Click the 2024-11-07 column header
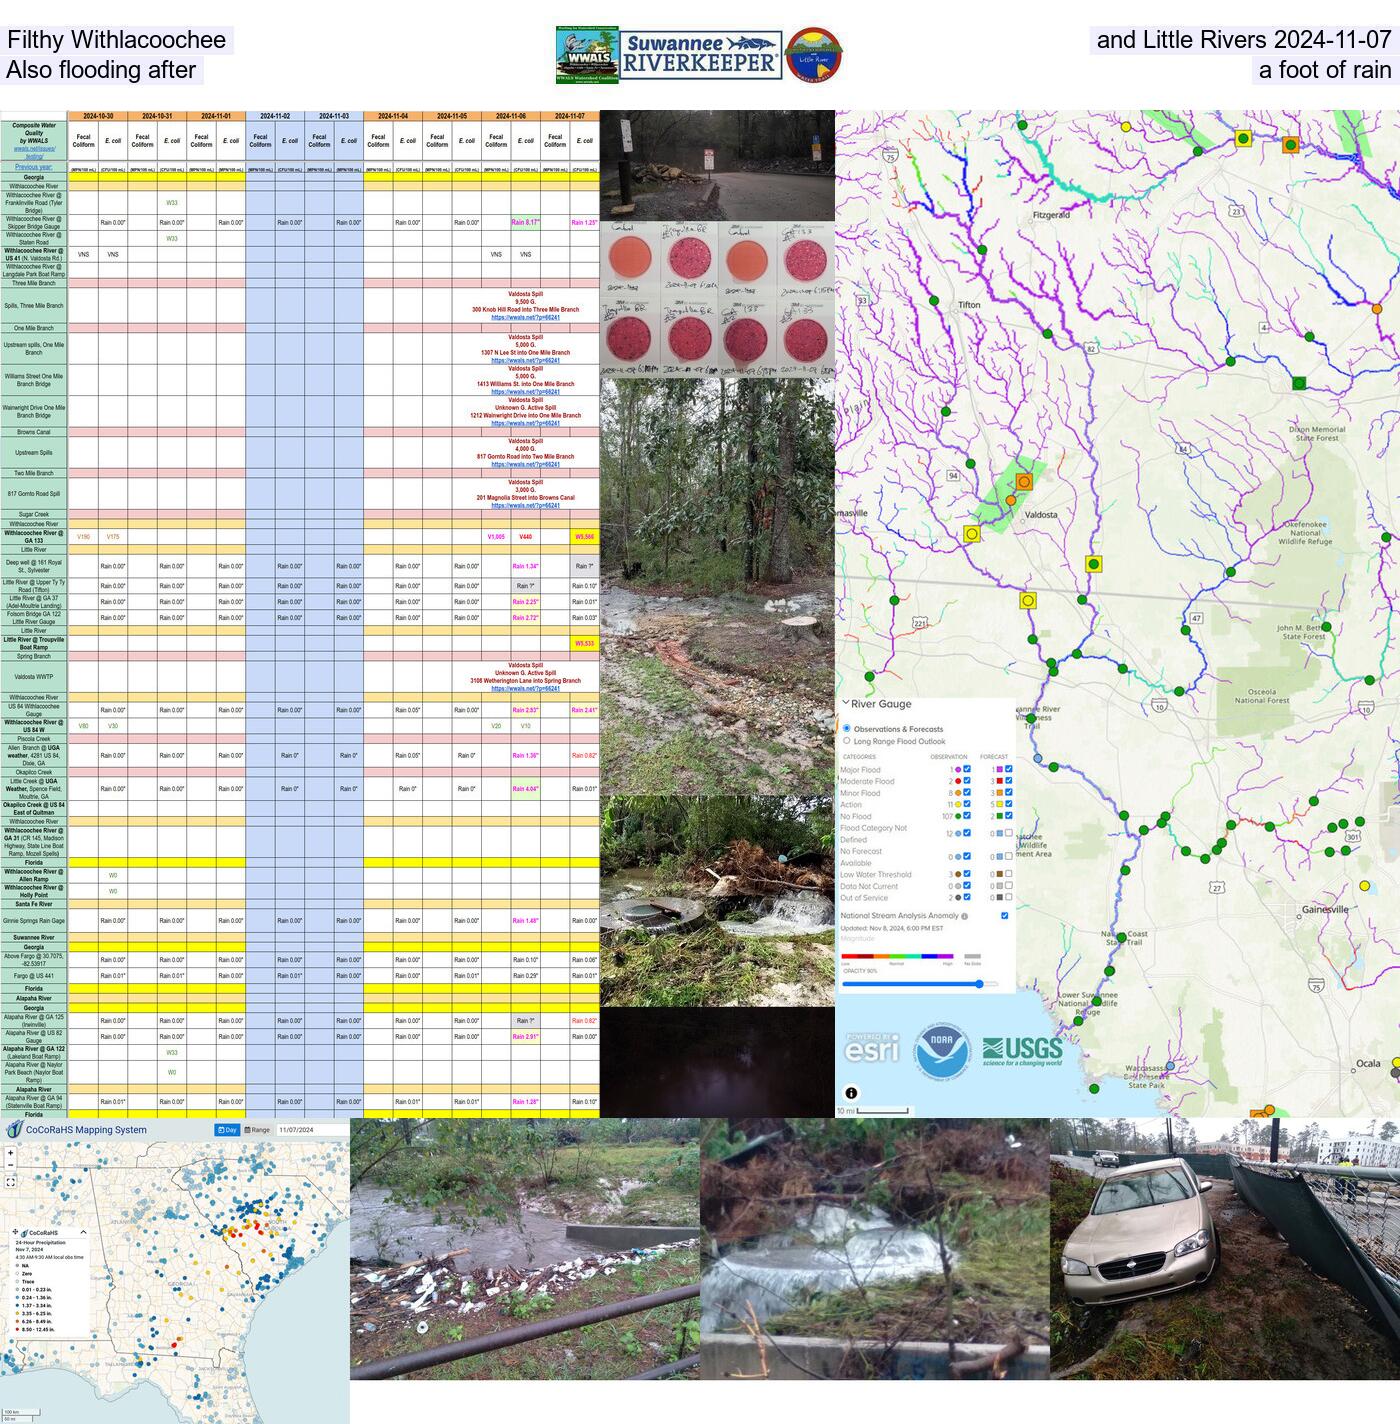The height and width of the screenshot is (1424, 1400). click(x=570, y=116)
